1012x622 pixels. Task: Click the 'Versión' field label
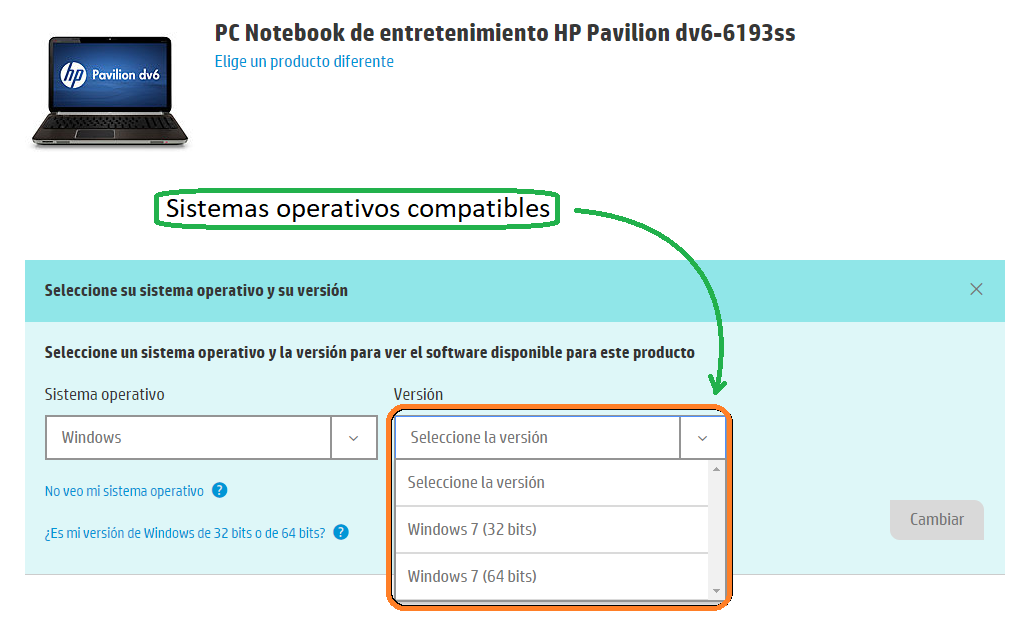point(418,394)
